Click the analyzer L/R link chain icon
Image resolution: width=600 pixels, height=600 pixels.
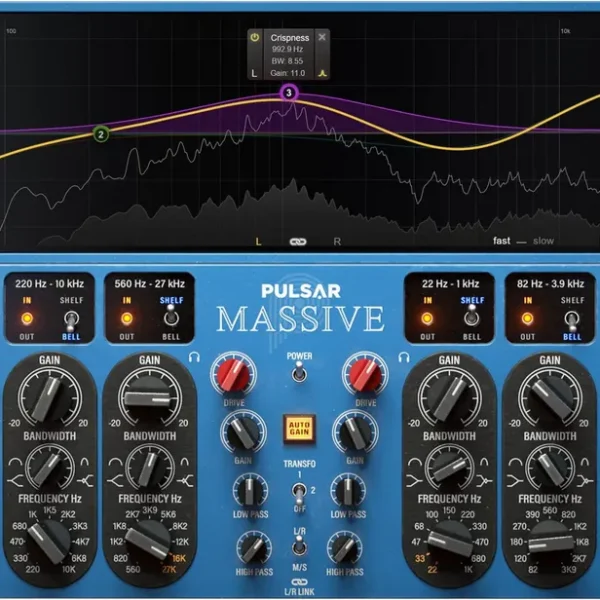tap(298, 241)
